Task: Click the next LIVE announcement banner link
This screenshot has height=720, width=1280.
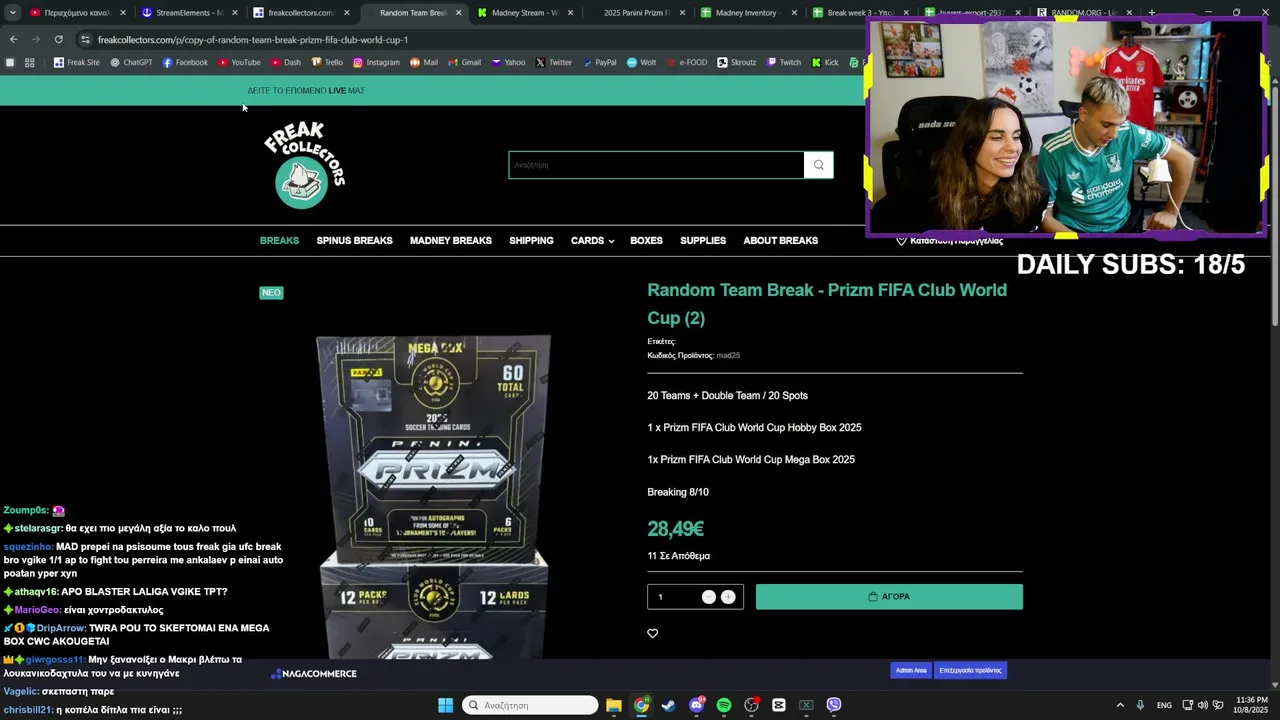Action: click(306, 91)
